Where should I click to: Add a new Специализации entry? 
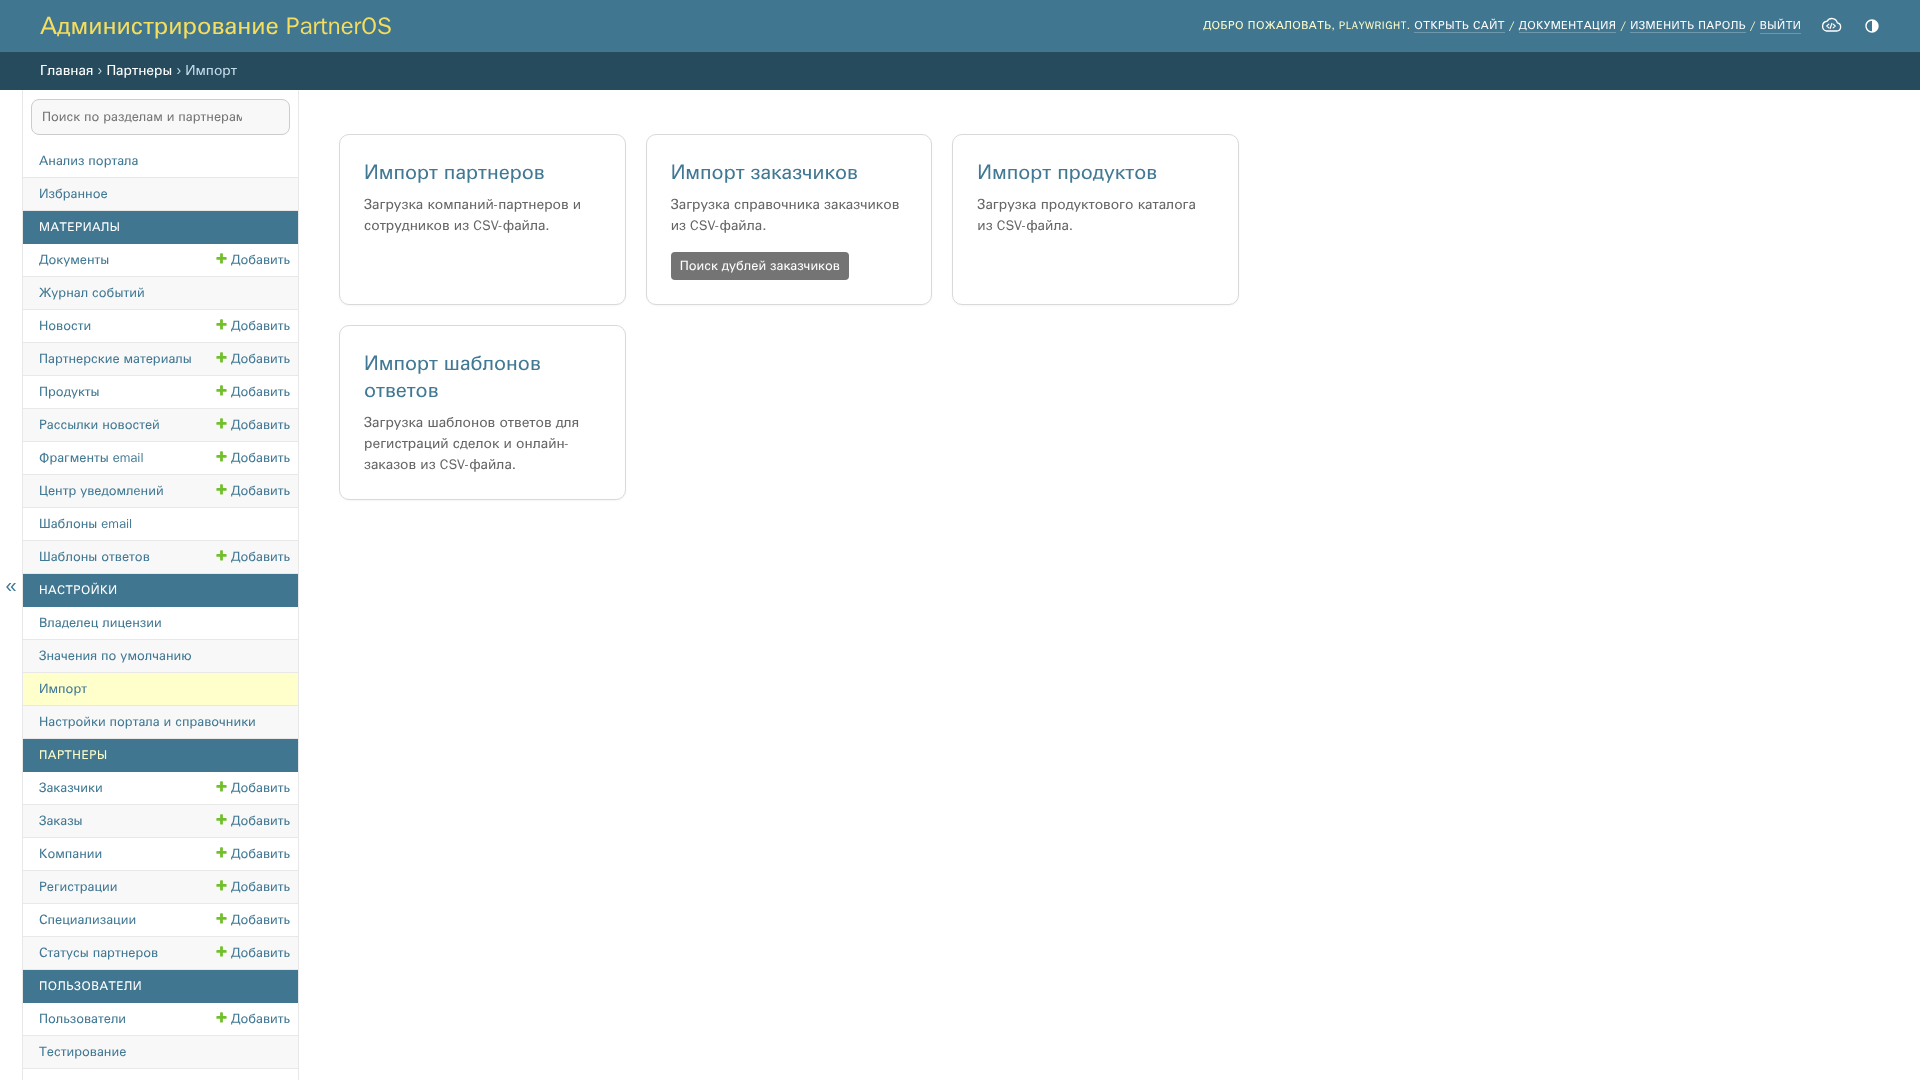click(x=253, y=920)
